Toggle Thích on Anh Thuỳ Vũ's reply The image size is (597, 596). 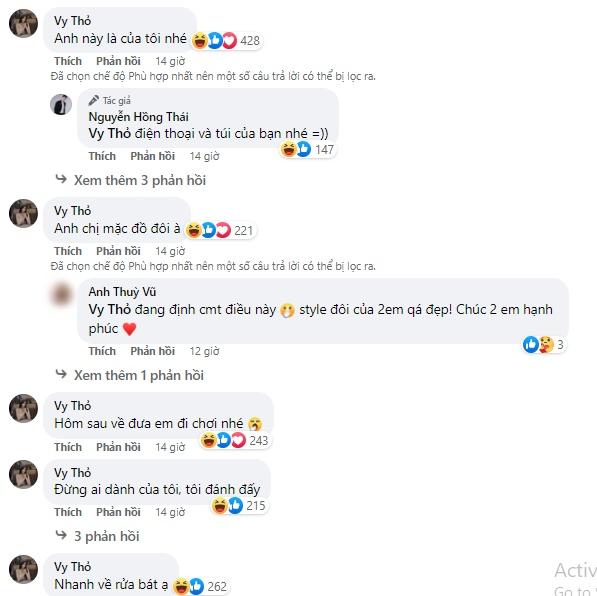(x=102, y=351)
